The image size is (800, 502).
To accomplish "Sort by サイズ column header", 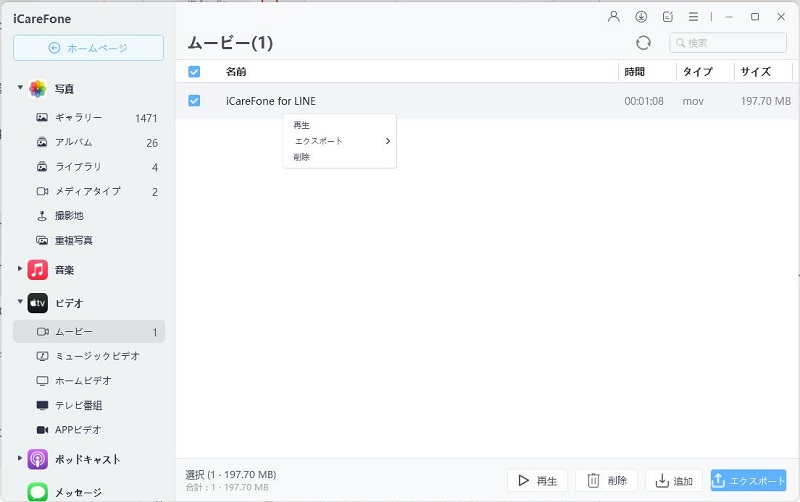I will (x=755, y=72).
